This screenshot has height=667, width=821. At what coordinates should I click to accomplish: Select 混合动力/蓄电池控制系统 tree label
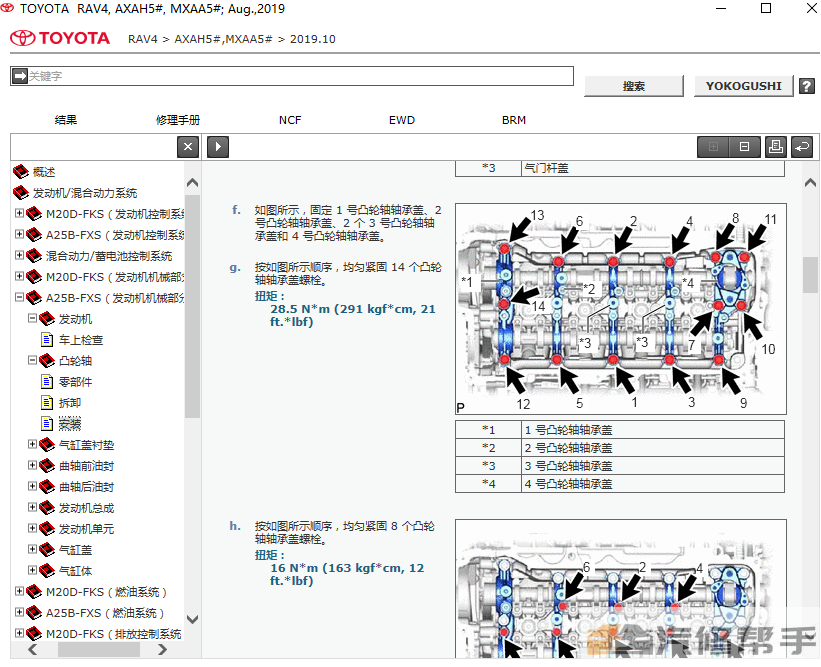pyautogui.click(x=109, y=256)
